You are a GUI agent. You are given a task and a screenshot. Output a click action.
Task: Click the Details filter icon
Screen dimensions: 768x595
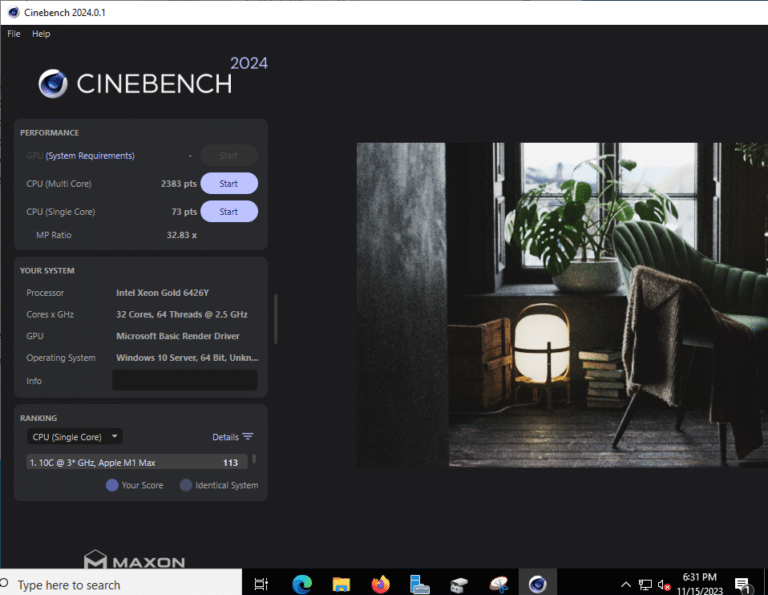[x=248, y=437]
